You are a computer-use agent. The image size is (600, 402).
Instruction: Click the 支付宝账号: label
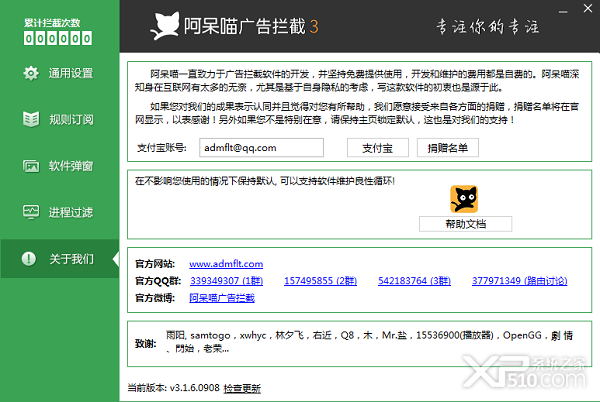[x=162, y=148]
